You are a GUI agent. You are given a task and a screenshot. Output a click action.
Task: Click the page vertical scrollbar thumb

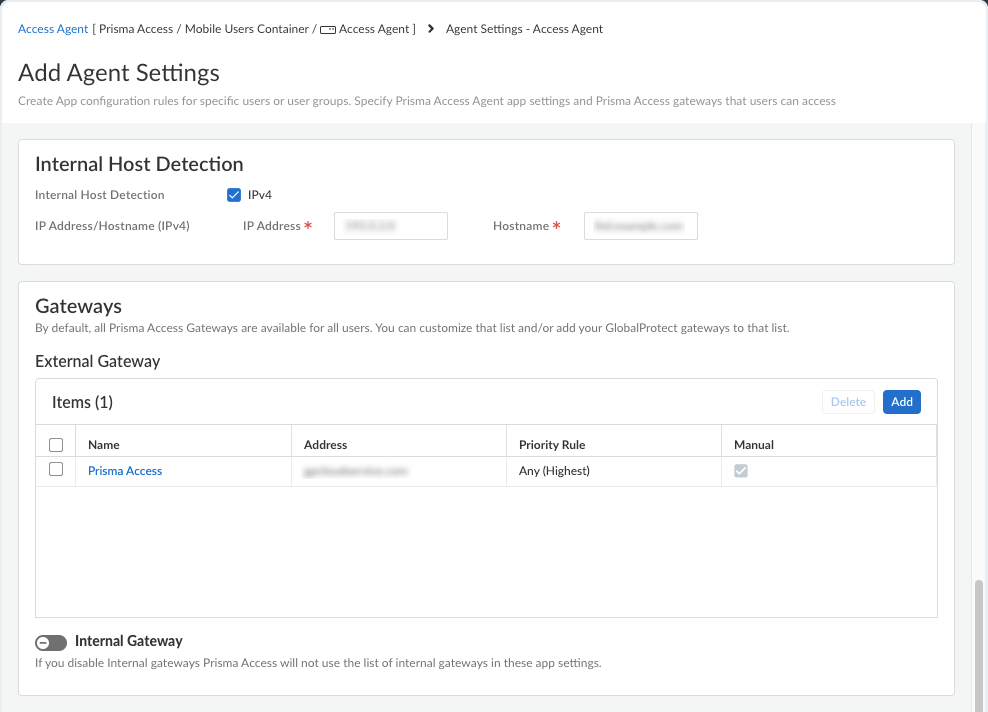(x=979, y=646)
